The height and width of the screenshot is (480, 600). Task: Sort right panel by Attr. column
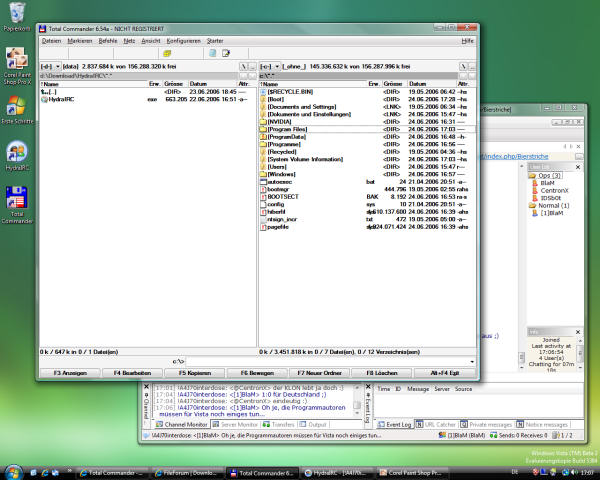click(x=464, y=84)
